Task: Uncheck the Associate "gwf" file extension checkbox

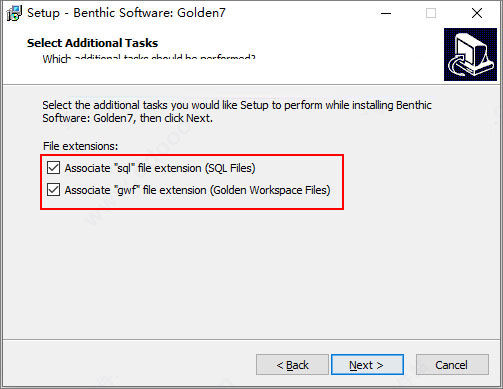Action: pos(53,190)
